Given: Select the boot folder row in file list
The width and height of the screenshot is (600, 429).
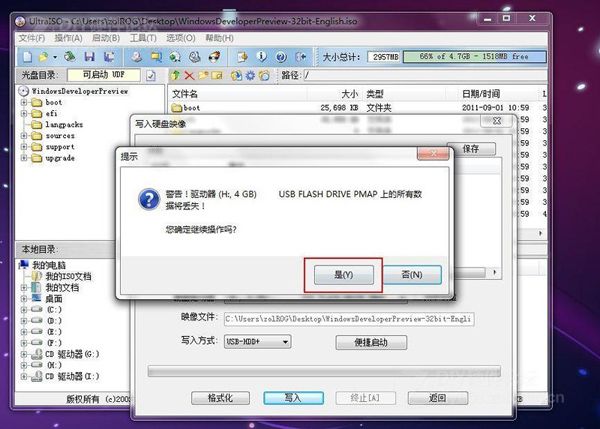Looking at the screenshot, I should [x=356, y=108].
